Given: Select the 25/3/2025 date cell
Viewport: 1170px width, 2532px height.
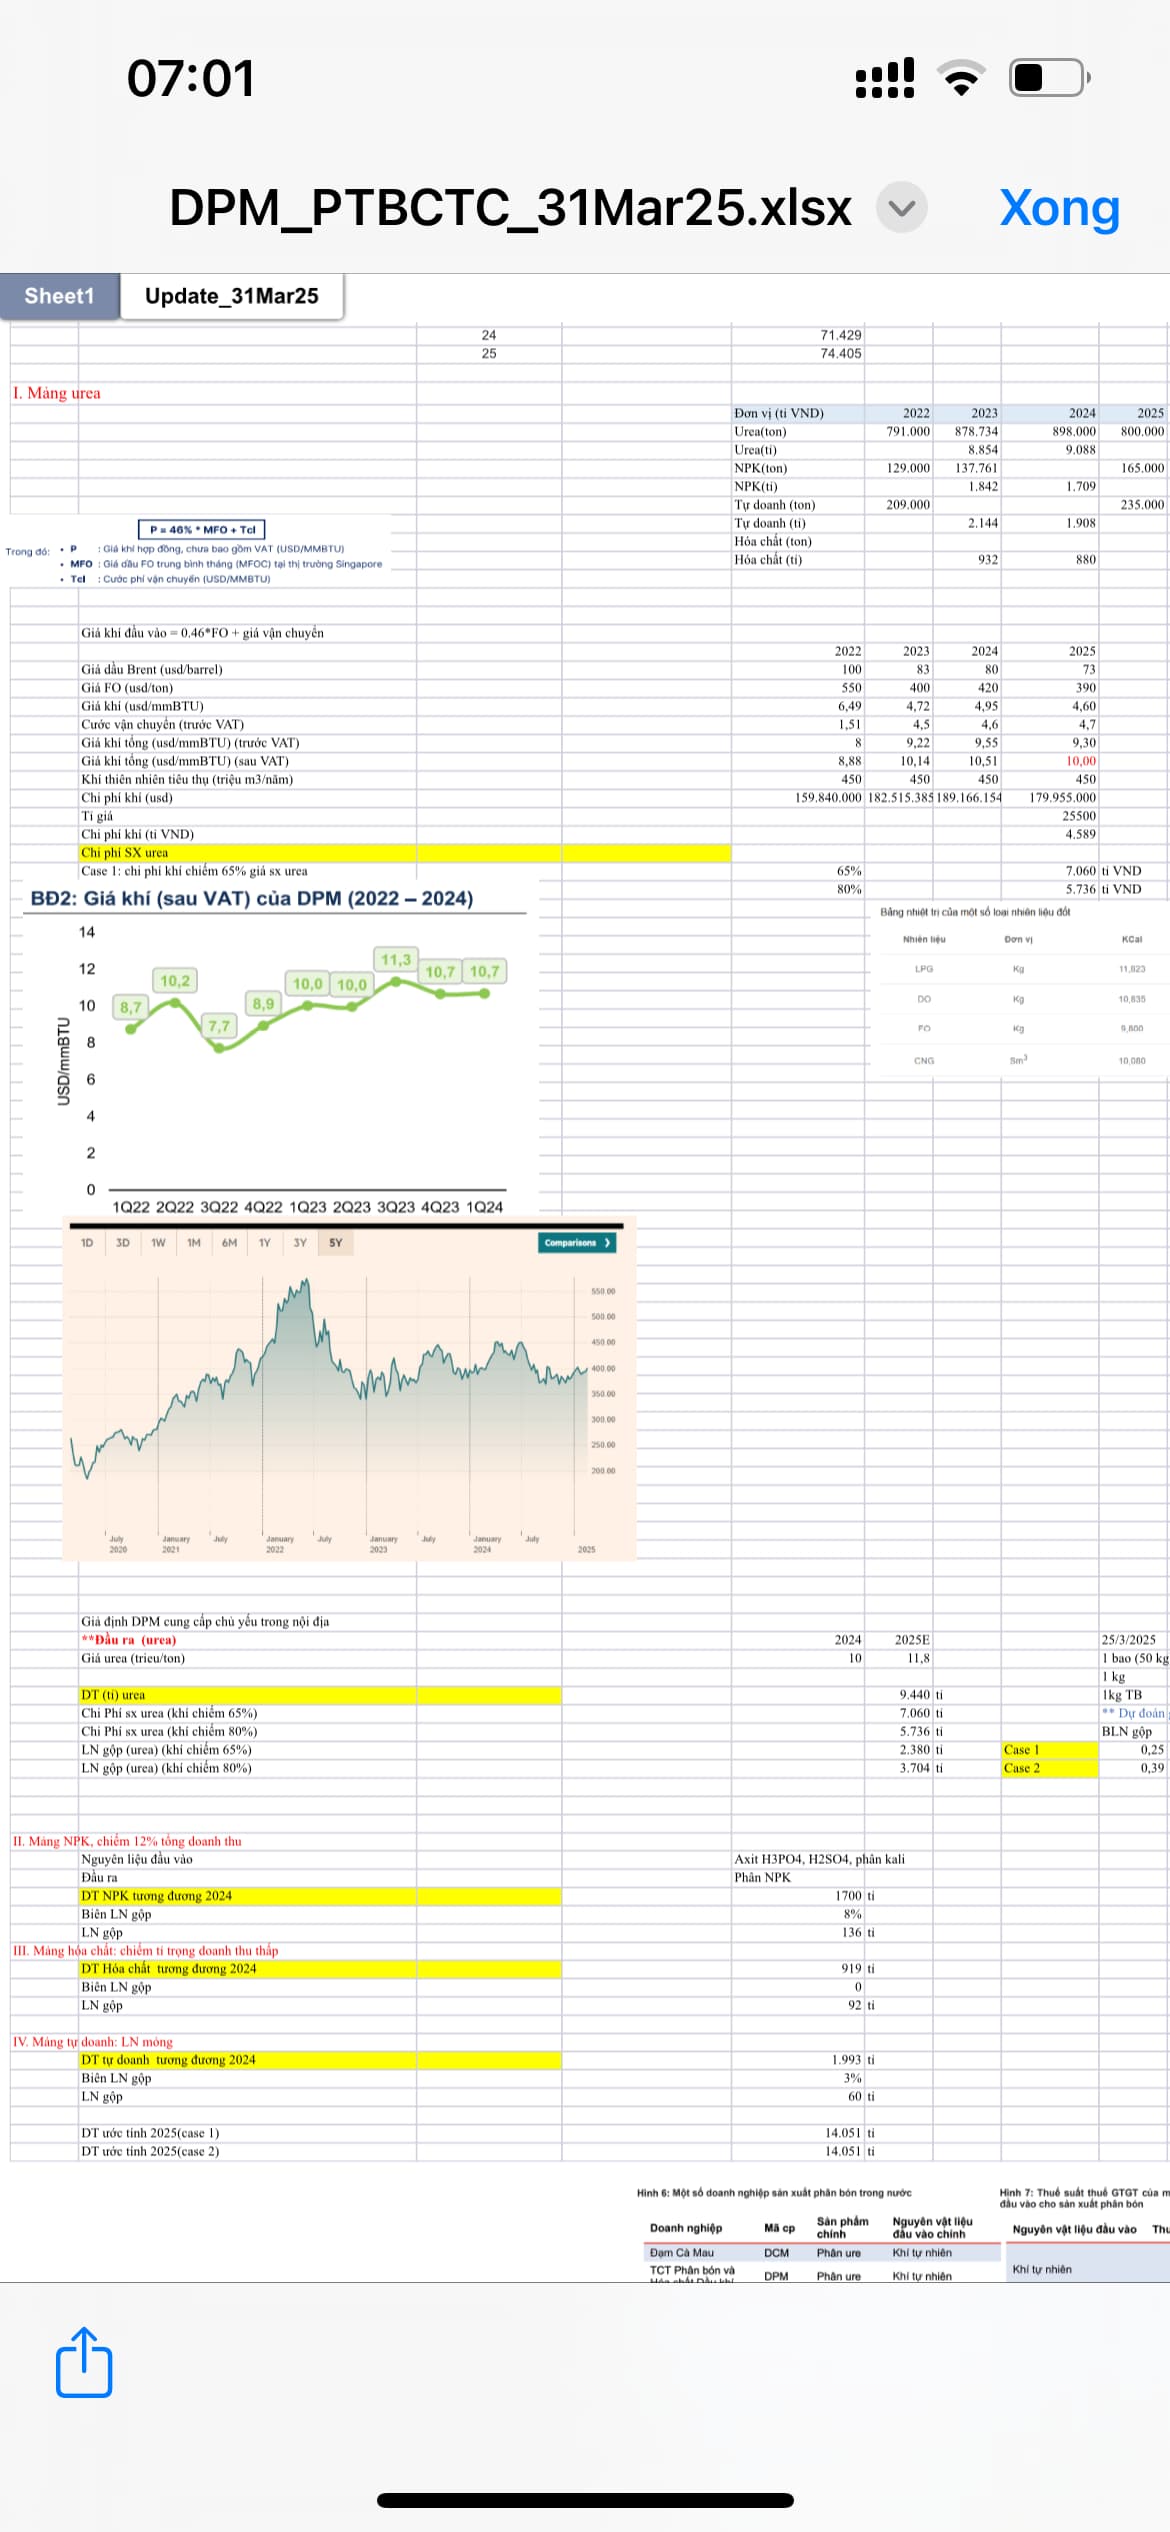Looking at the screenshot, I should click(x=1128, y=1640).
